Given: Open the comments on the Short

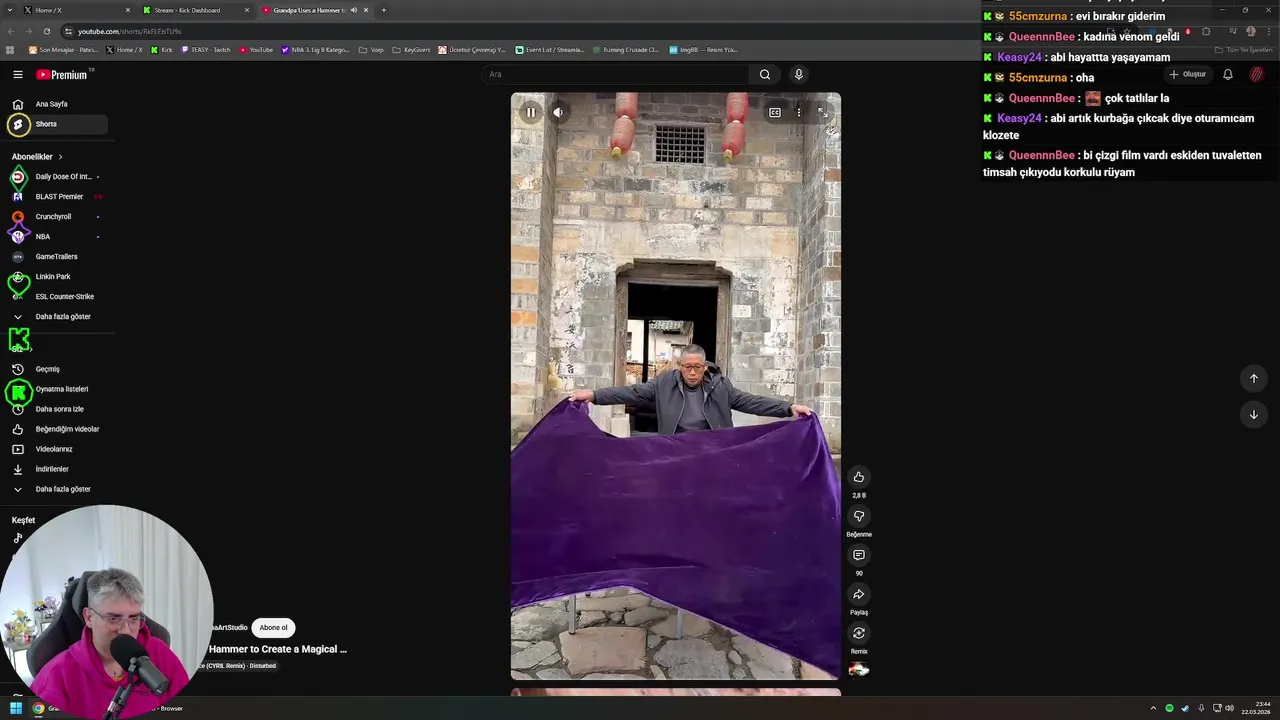Looking at the screenshot, I should (858, 555).
